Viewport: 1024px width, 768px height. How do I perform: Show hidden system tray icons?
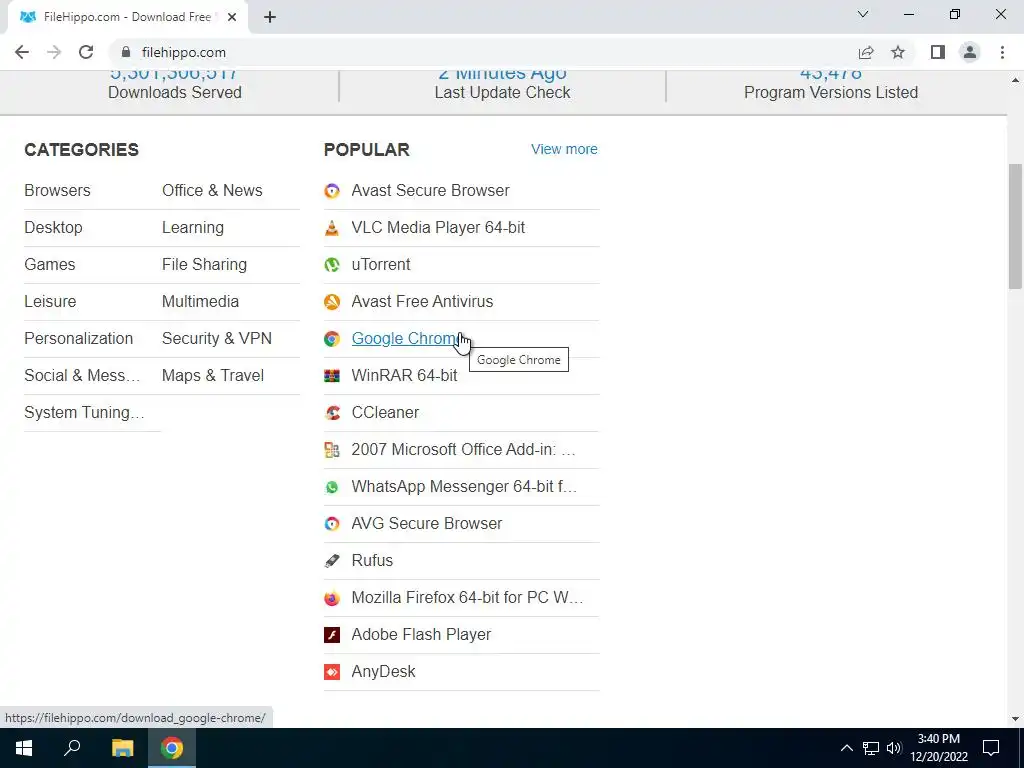pos(846,748)
